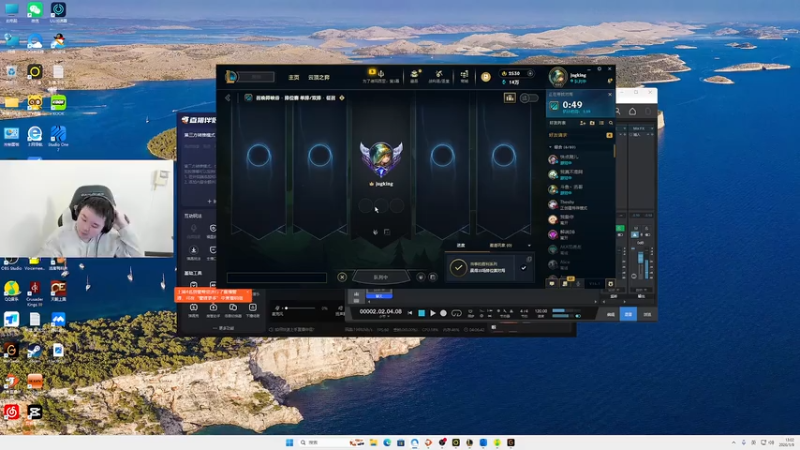800x450 pixels.
Task: Click the League of Legends logo icon
Action: pyautogui.click(x=231, y=77)
